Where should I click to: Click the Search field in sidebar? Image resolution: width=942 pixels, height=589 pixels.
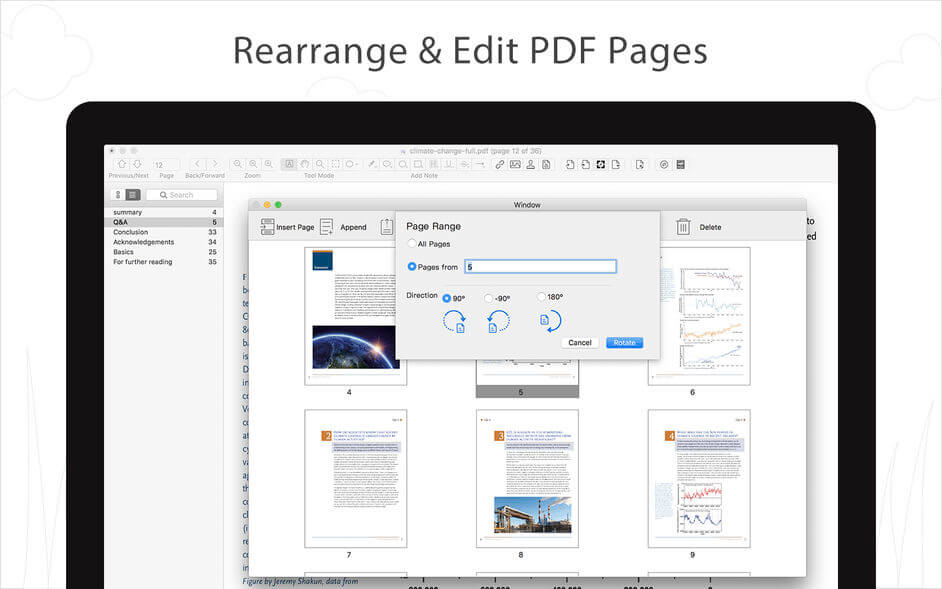coord(181,194)
